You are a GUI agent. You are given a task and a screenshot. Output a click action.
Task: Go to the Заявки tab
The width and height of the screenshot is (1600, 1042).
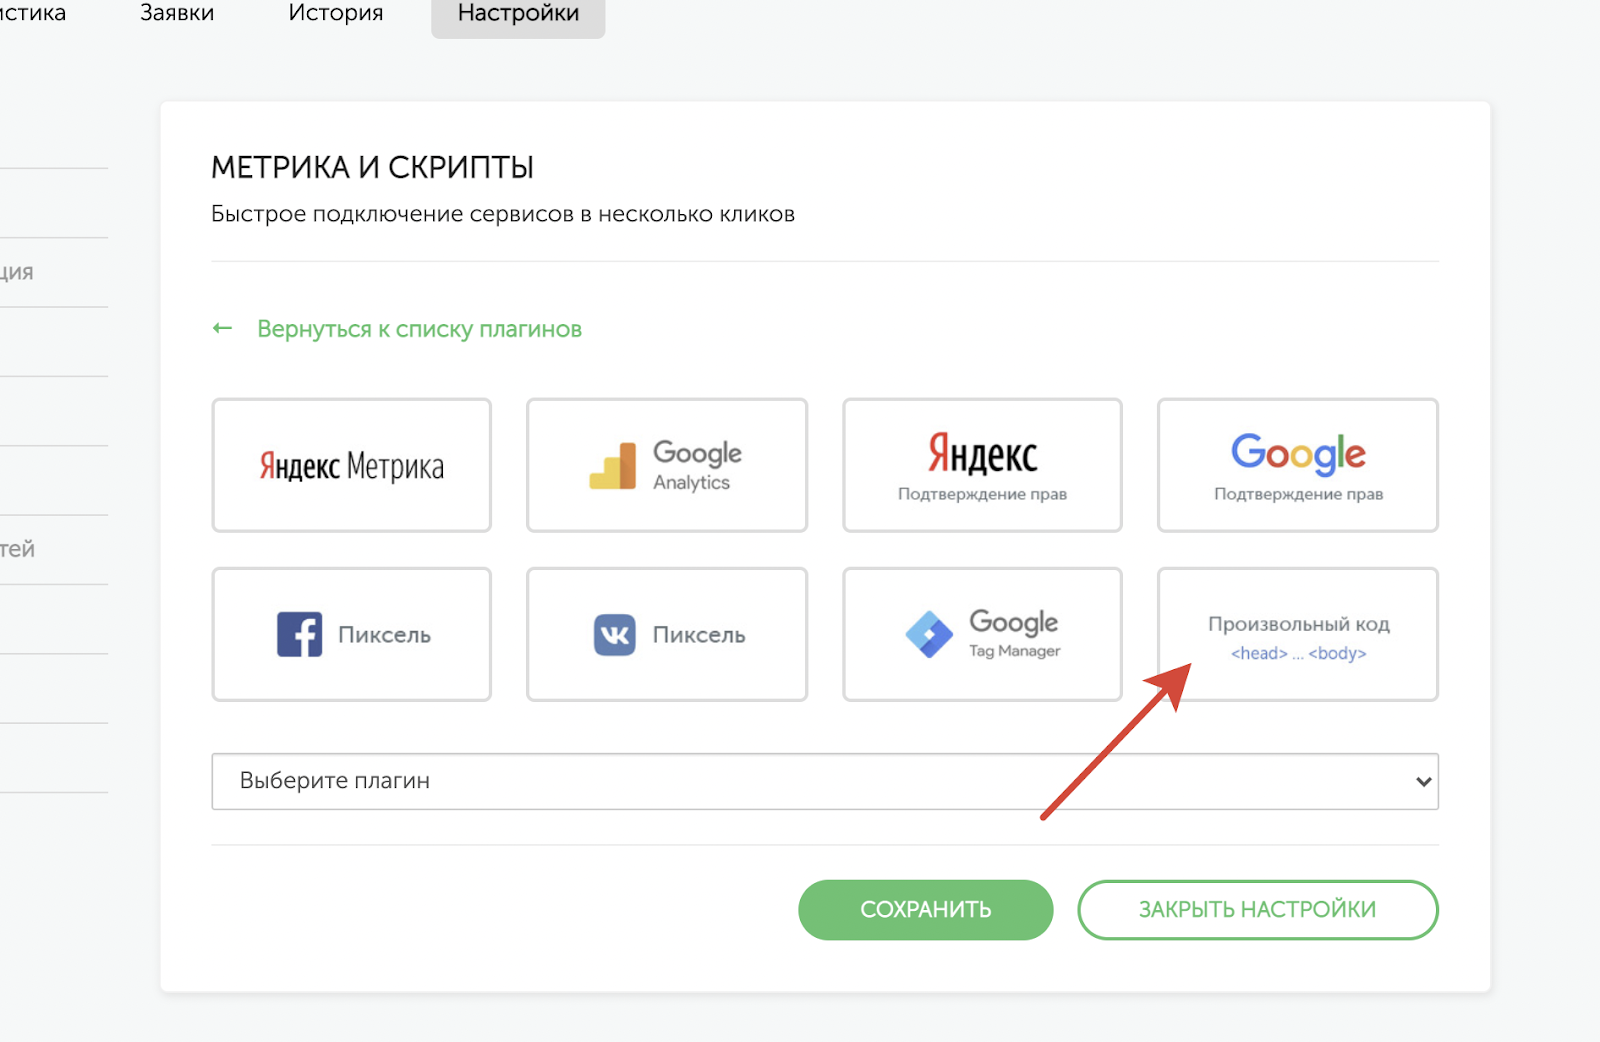pos(177,14)
